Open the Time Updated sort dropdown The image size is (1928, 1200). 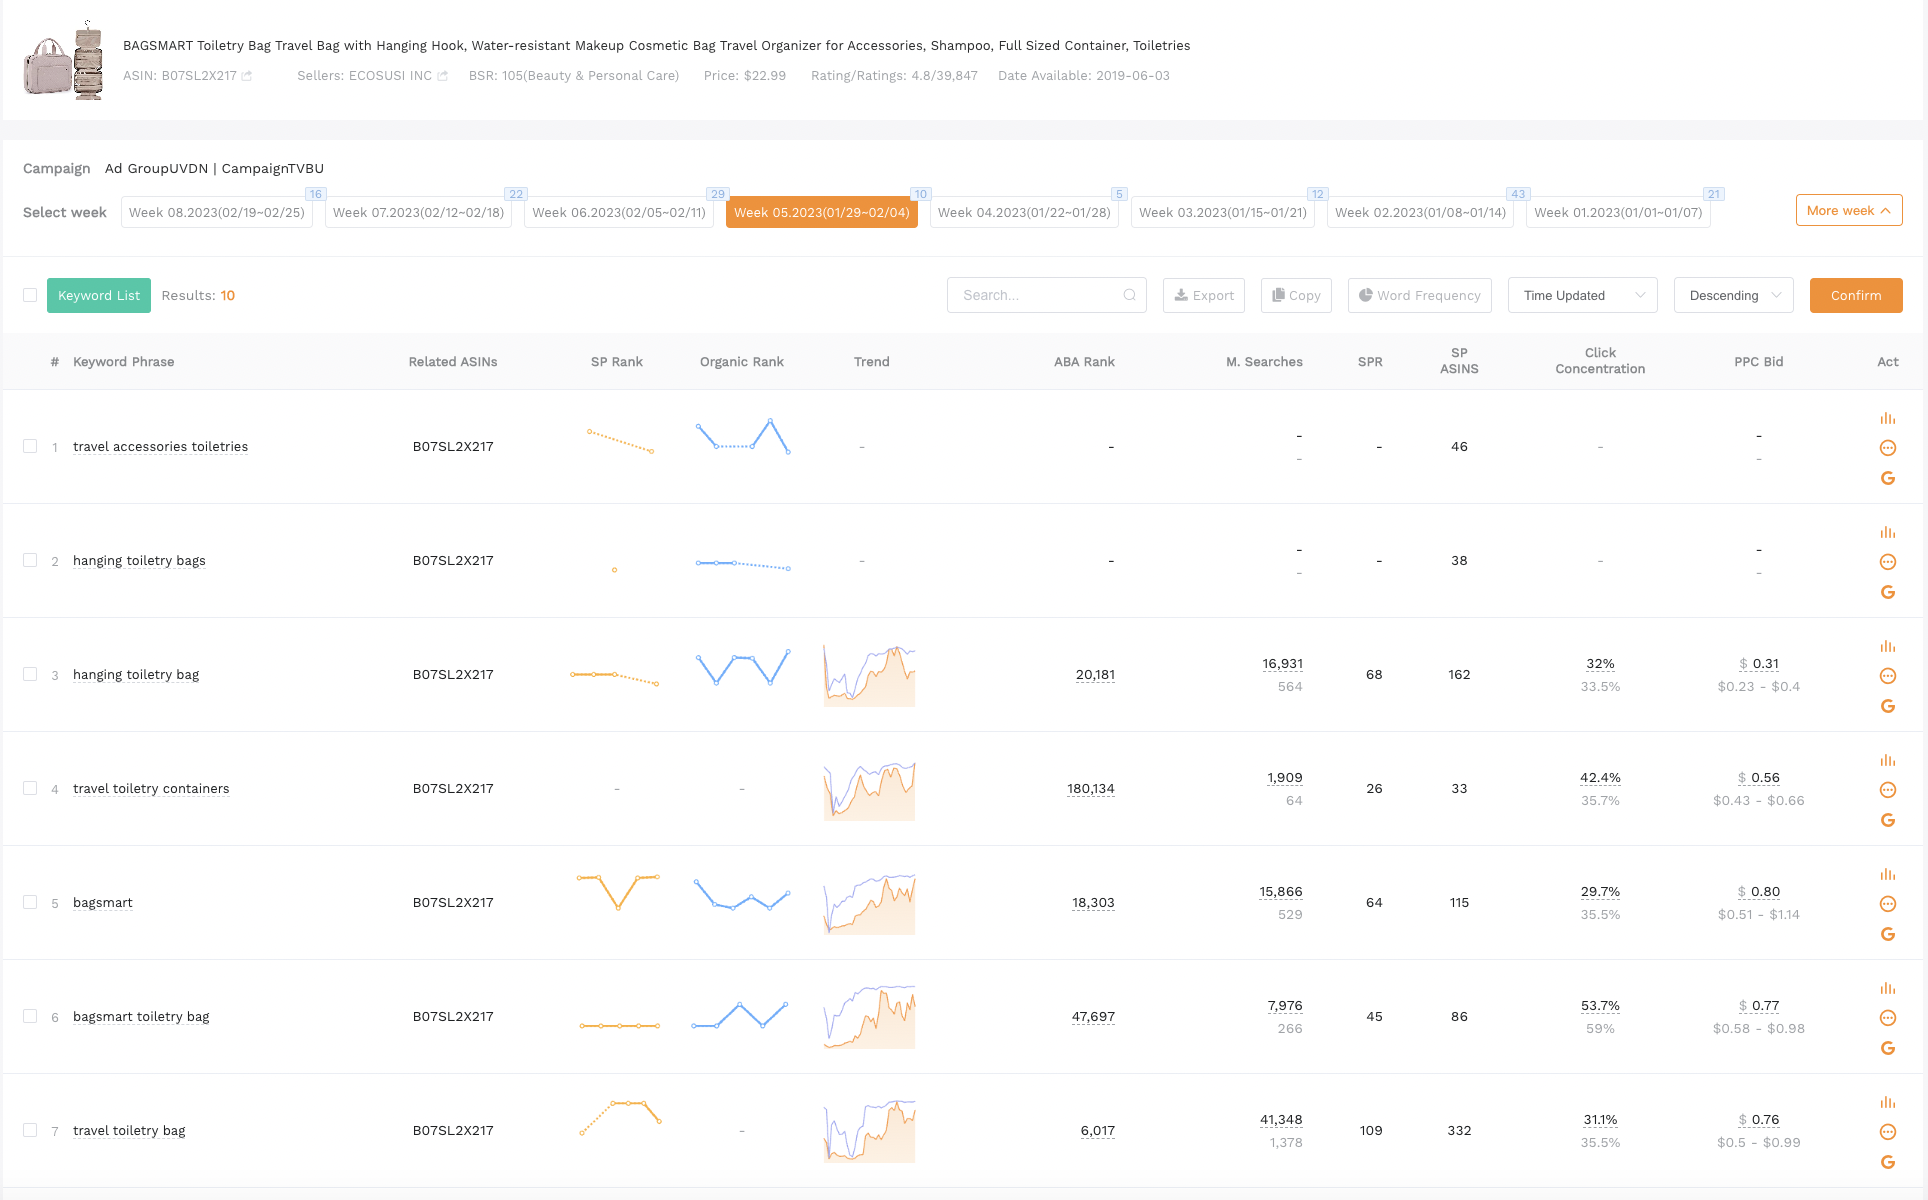point(1582,295)
